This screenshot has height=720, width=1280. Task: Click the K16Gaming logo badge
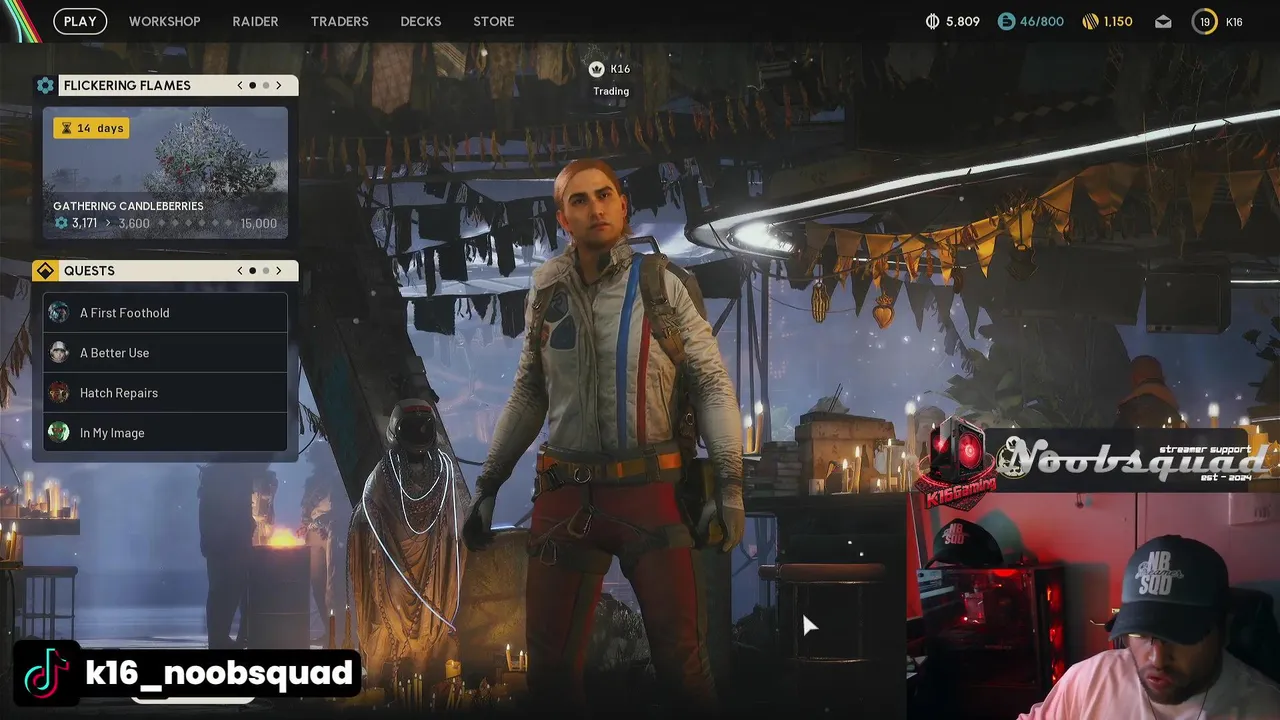(x=958, y=462)
